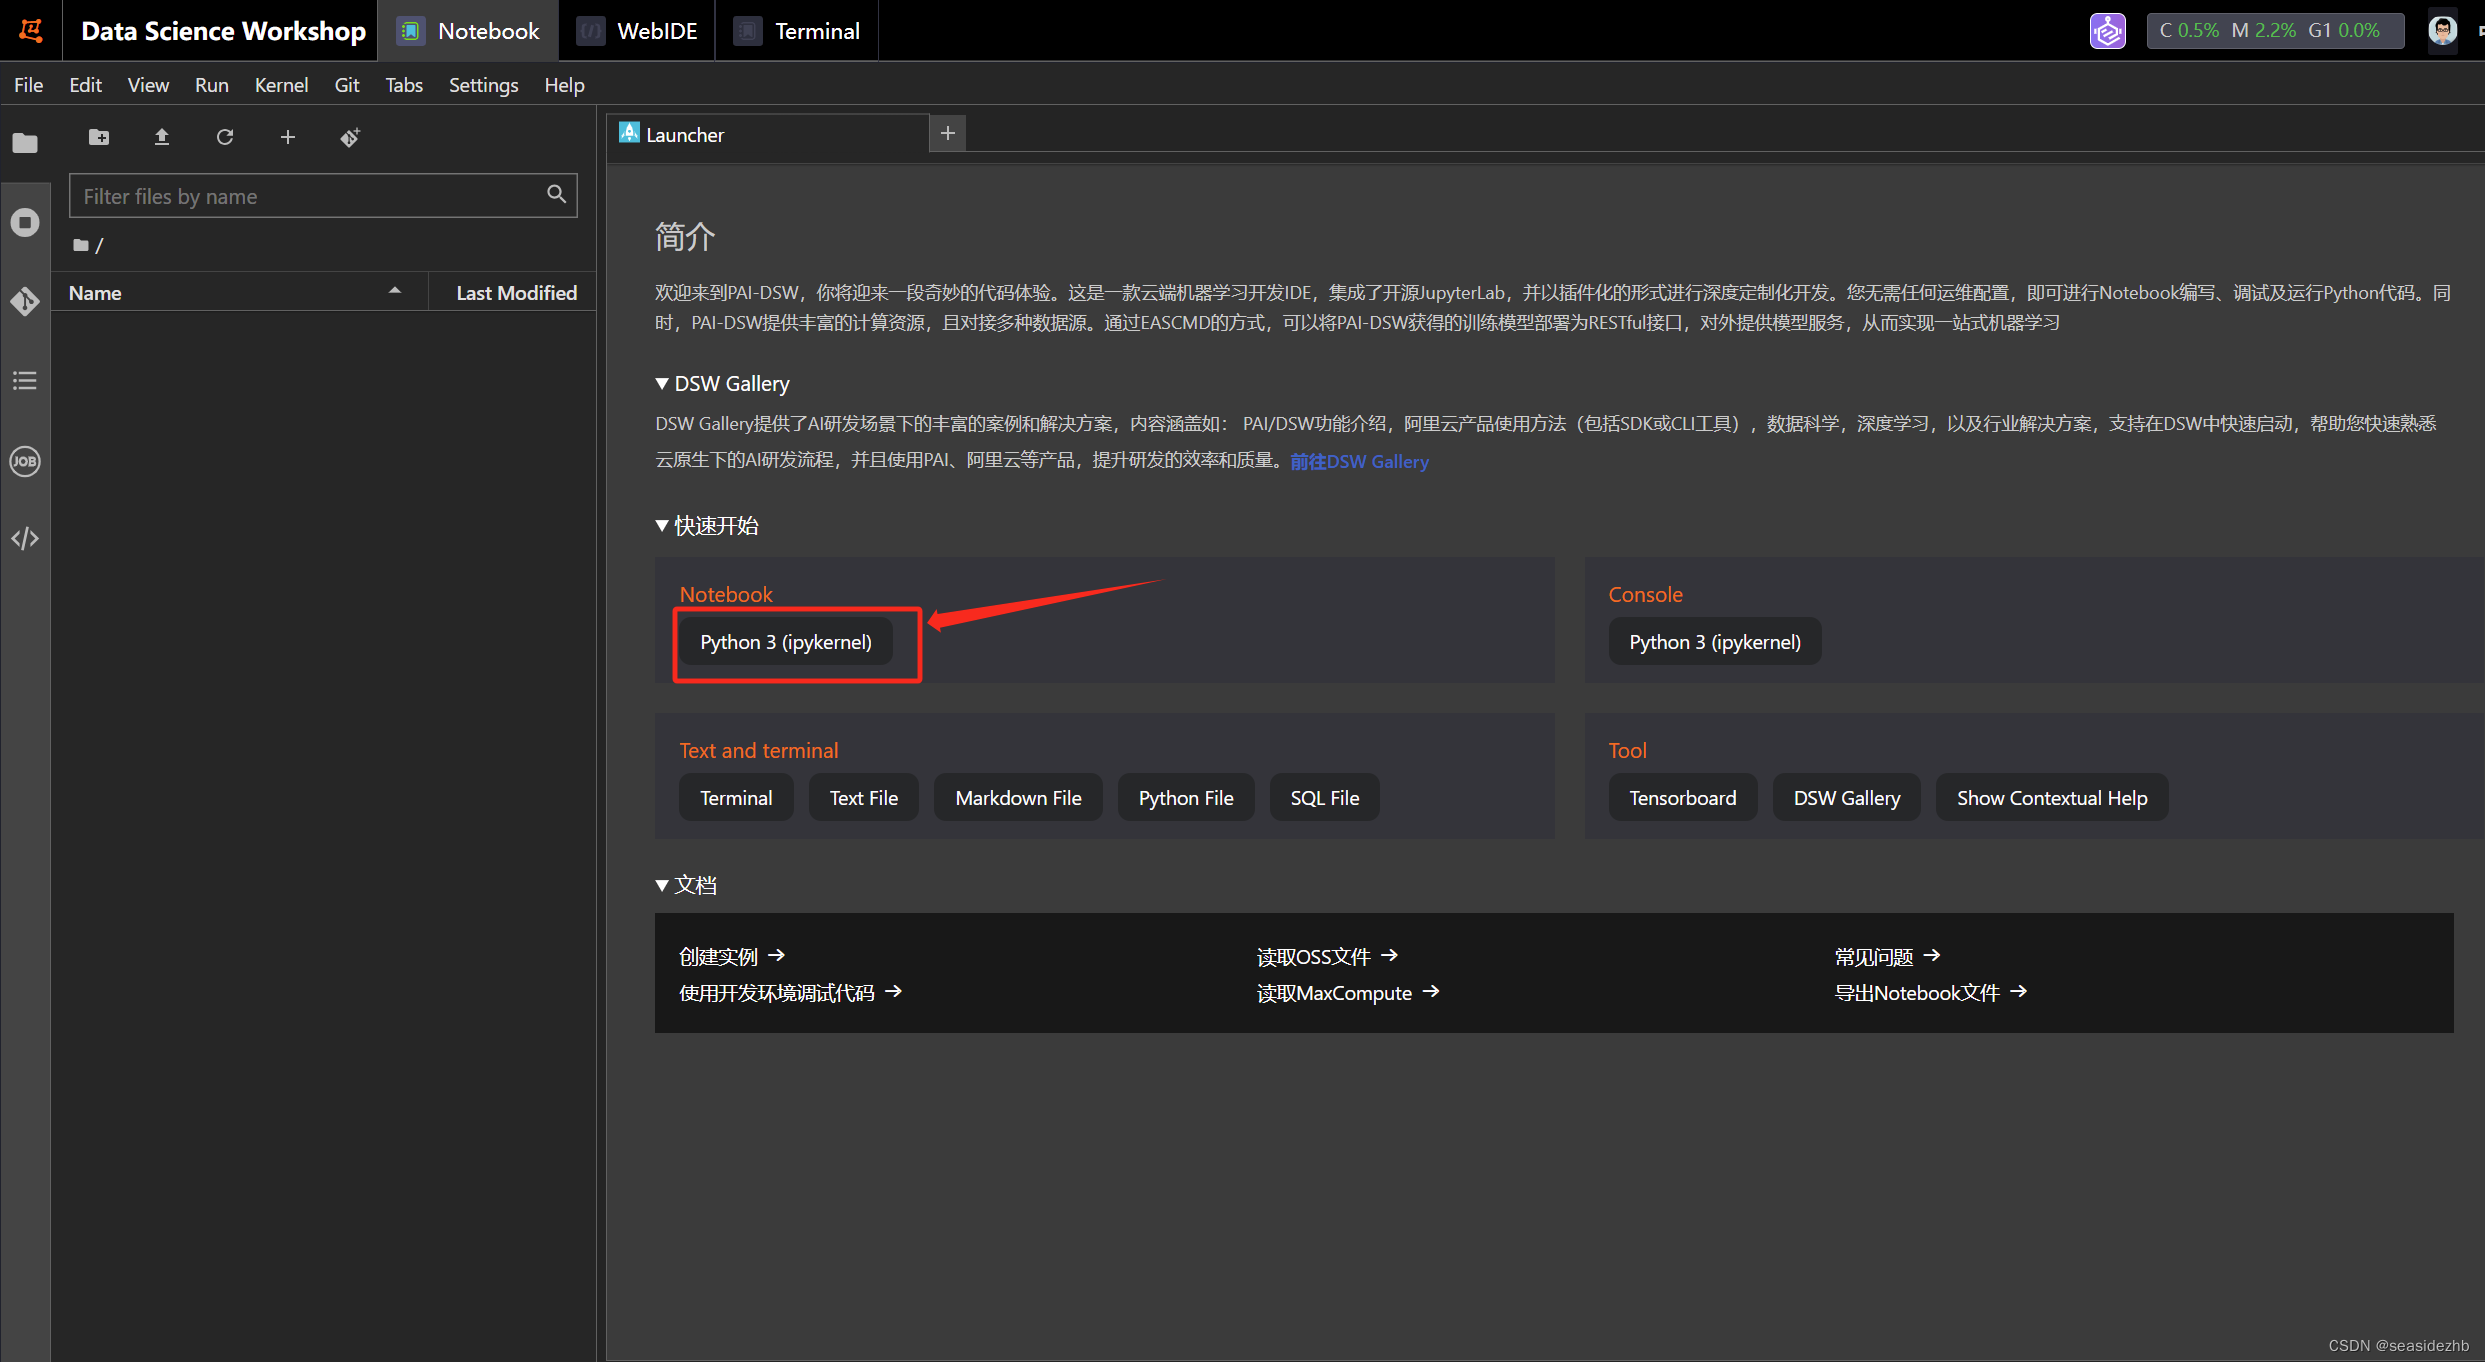Switch to the WebIDE top tab
Screen dimensions: 2485x1362
[637, 31]
